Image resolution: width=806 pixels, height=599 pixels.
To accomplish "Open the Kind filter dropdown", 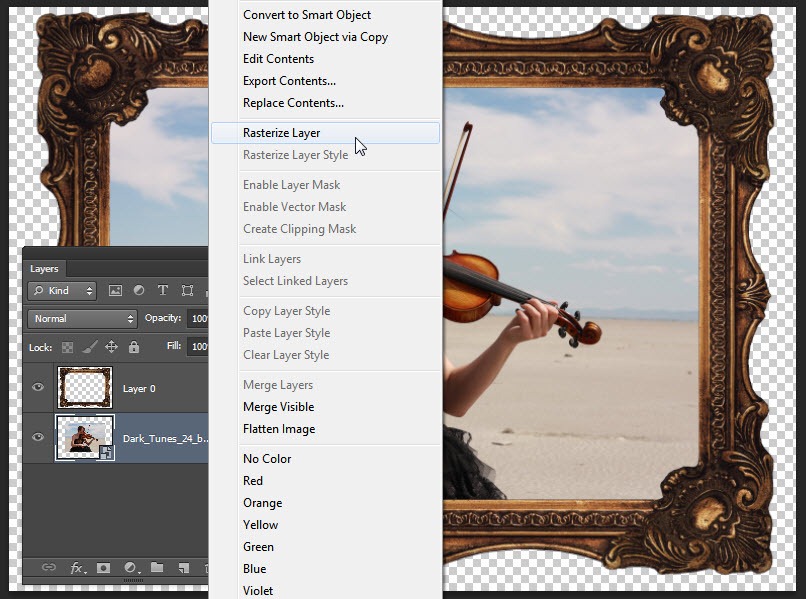I will pos(62,291).
